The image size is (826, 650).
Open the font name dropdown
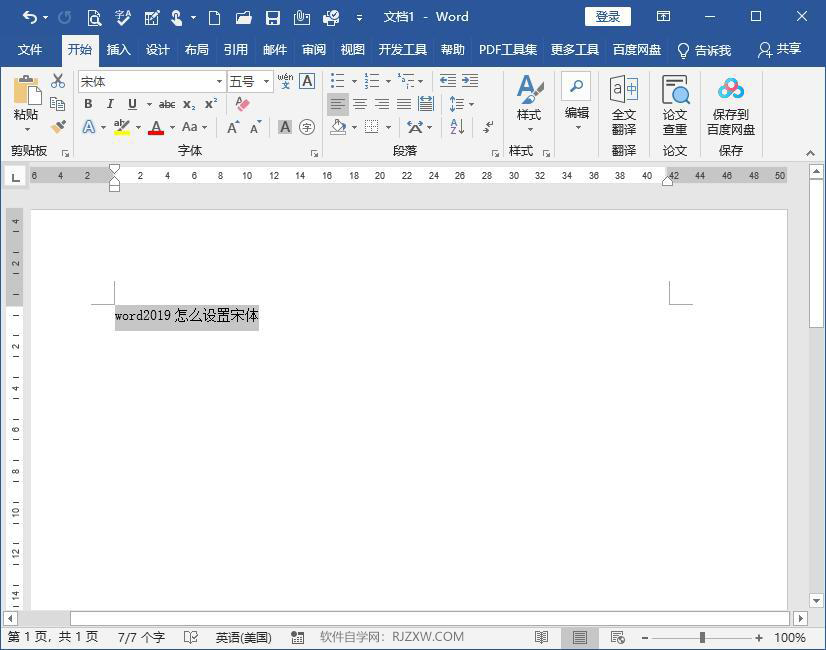pos(219,81)
